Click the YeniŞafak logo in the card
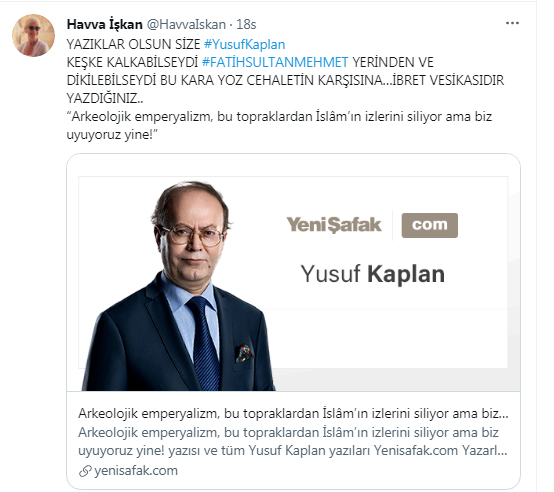Screen dimensions: 554x492 [334, 225]
